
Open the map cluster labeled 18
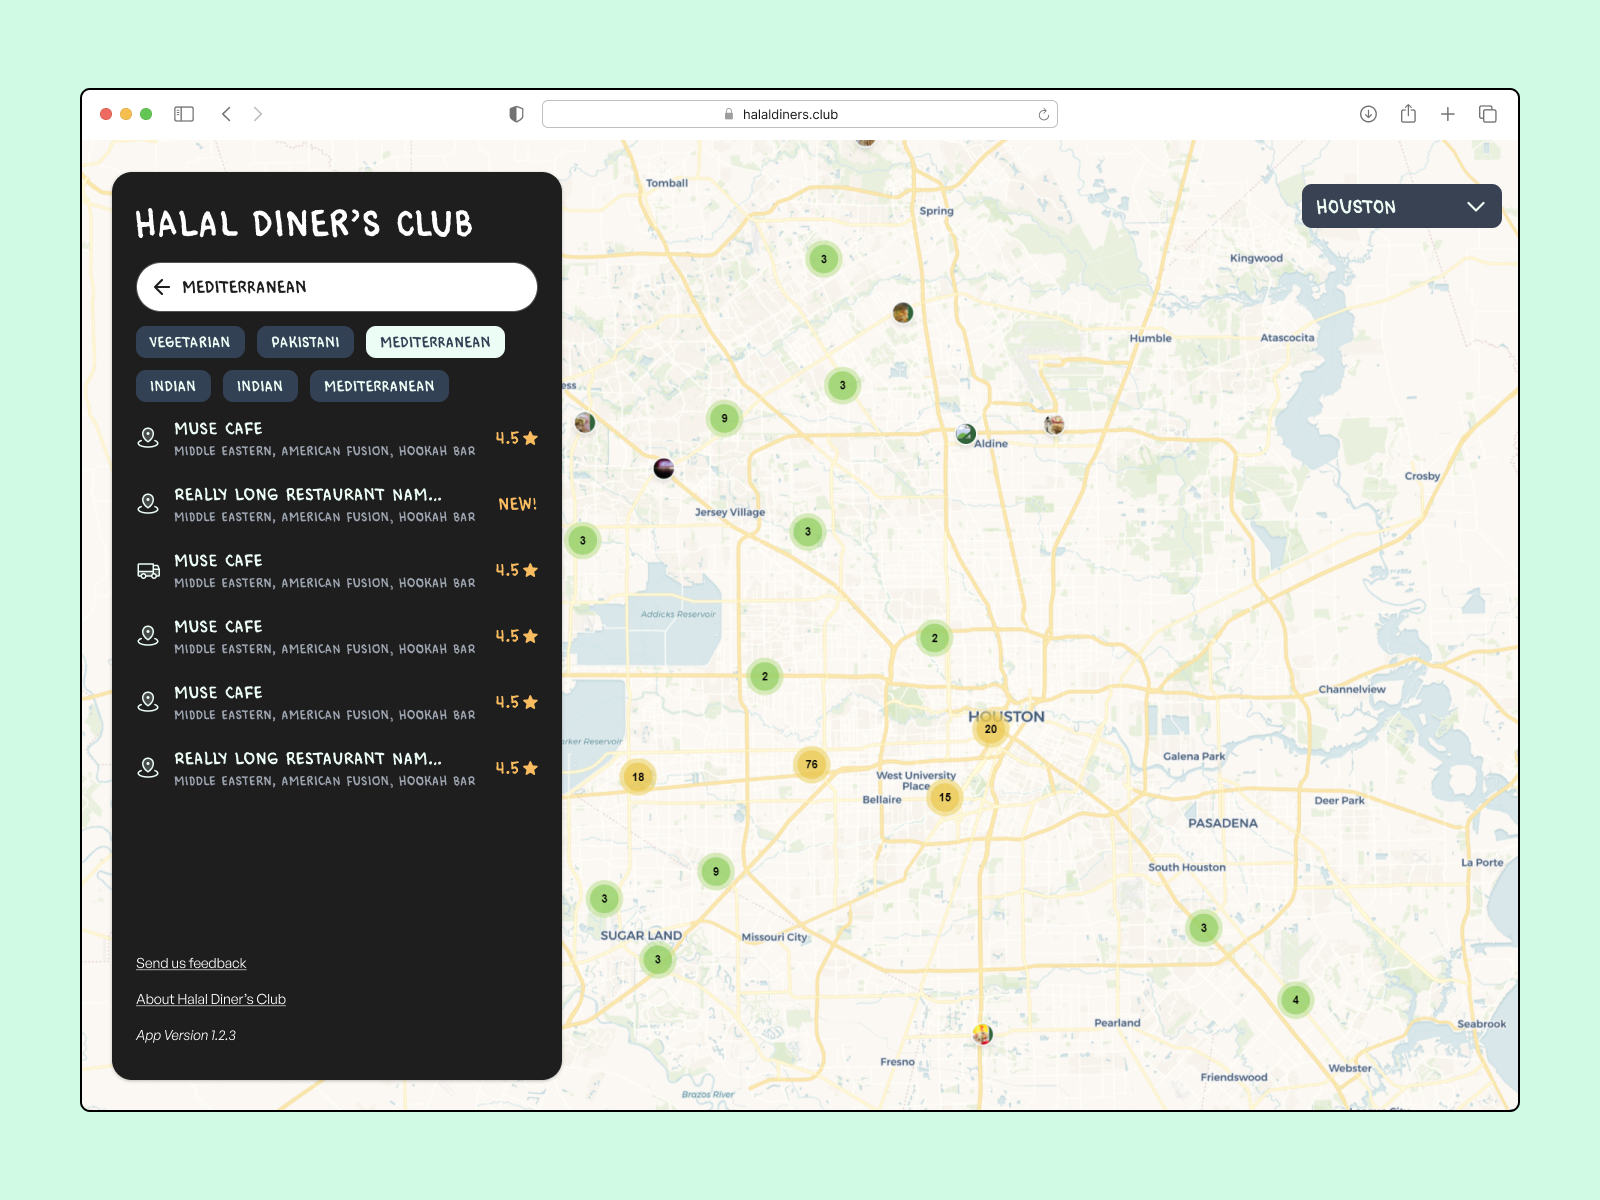coord(638,777)
